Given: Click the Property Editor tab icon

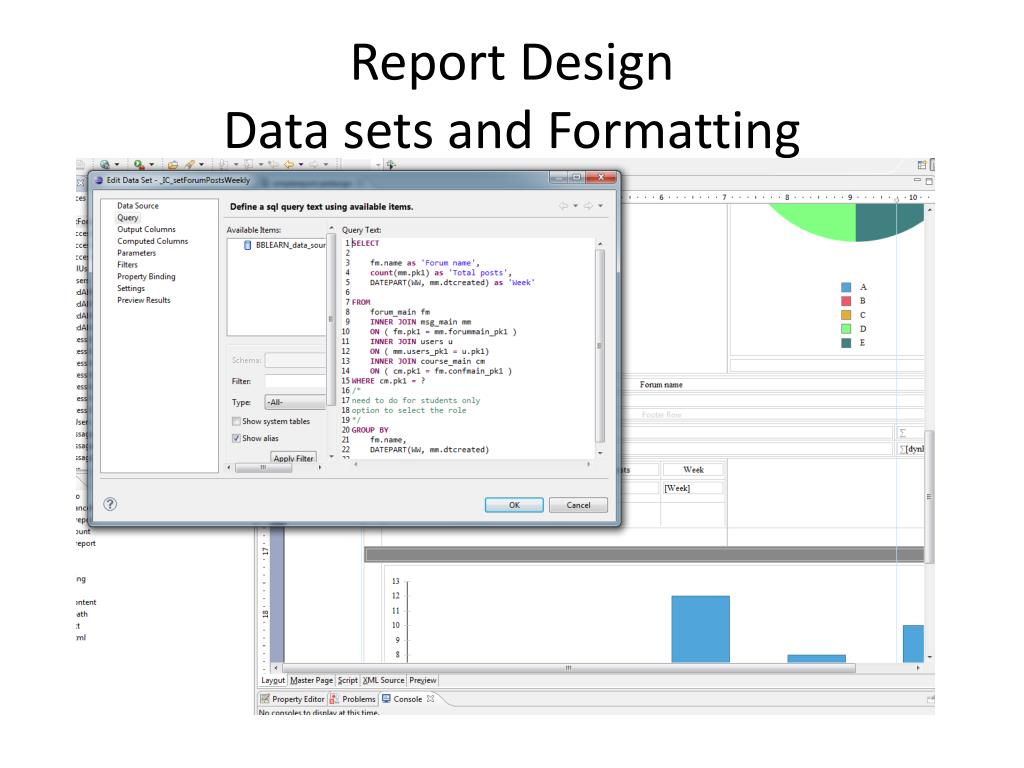Looking at the screenshot, I should point(264,699).
